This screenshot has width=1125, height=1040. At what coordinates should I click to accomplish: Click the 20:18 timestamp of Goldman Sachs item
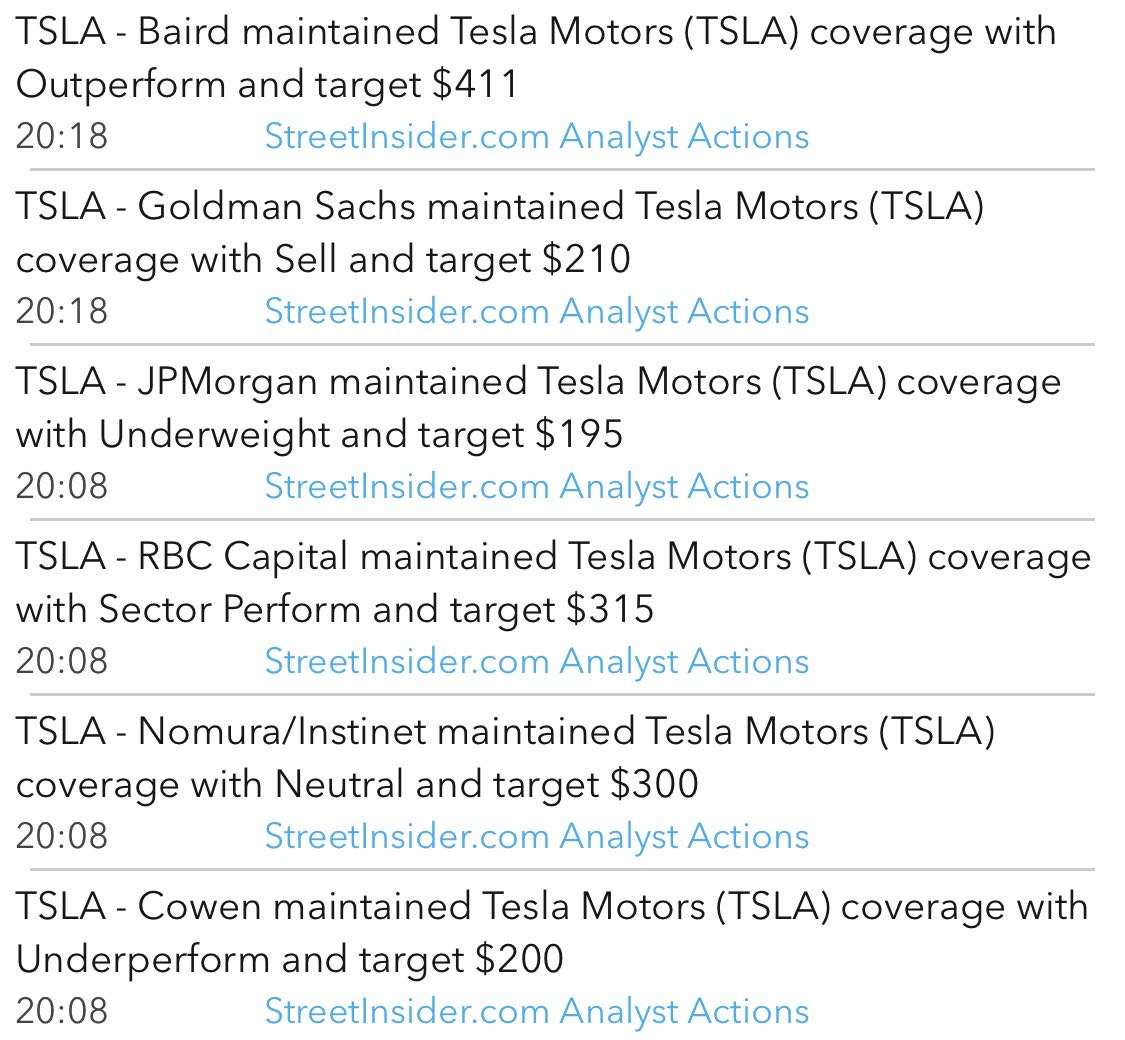click(x=62, y=311)
